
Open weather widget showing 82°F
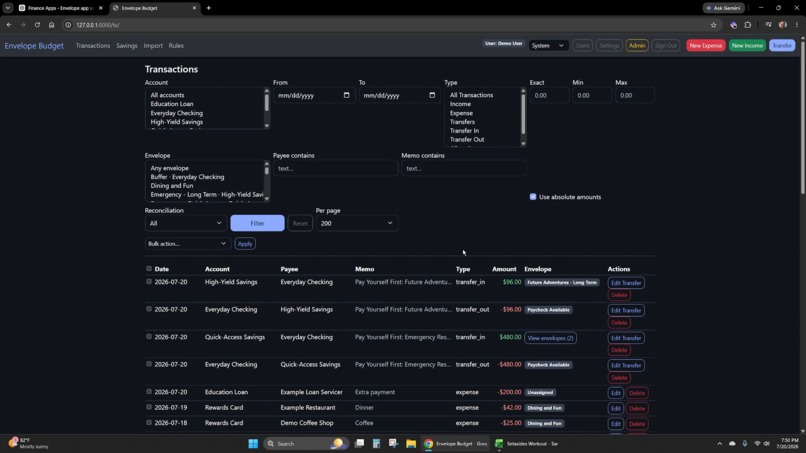29,443
